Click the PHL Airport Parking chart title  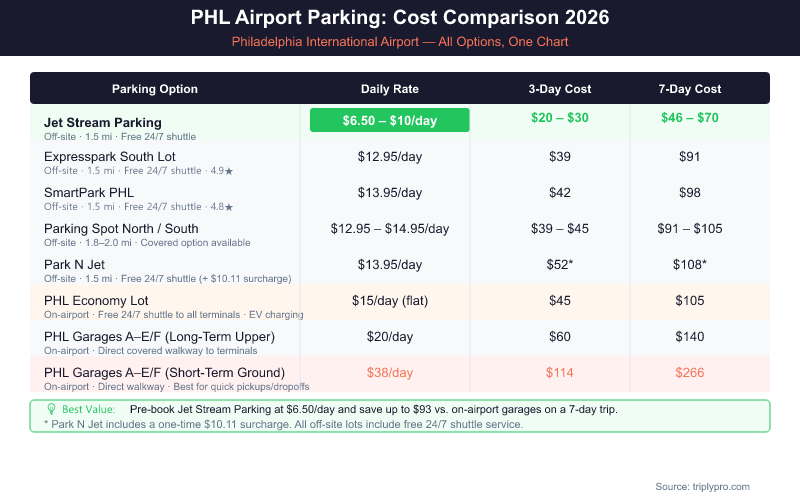click(x=400, y=19)
